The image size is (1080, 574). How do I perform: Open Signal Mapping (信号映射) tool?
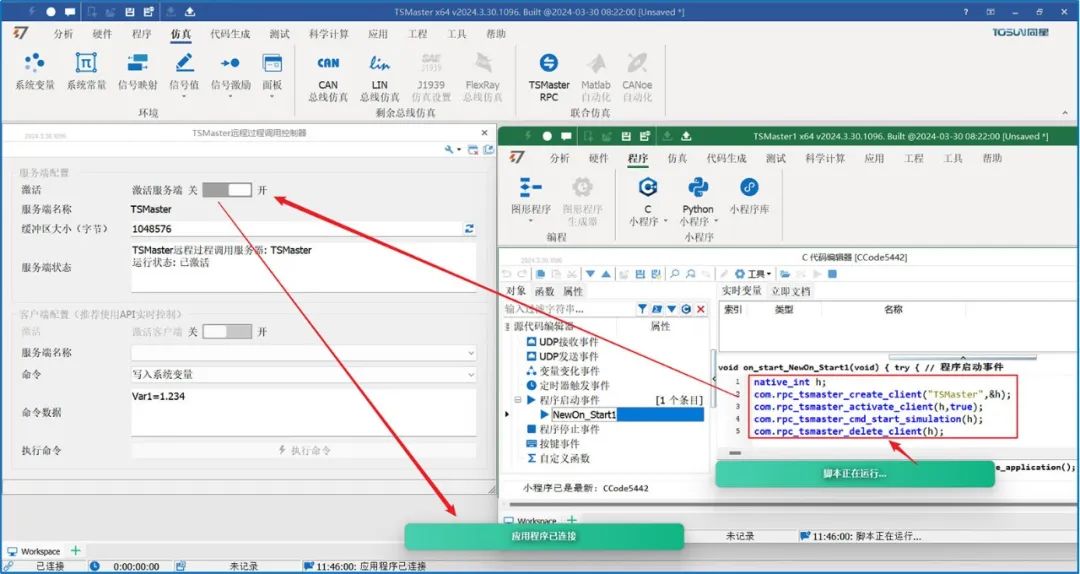click(x=138, y=72)
